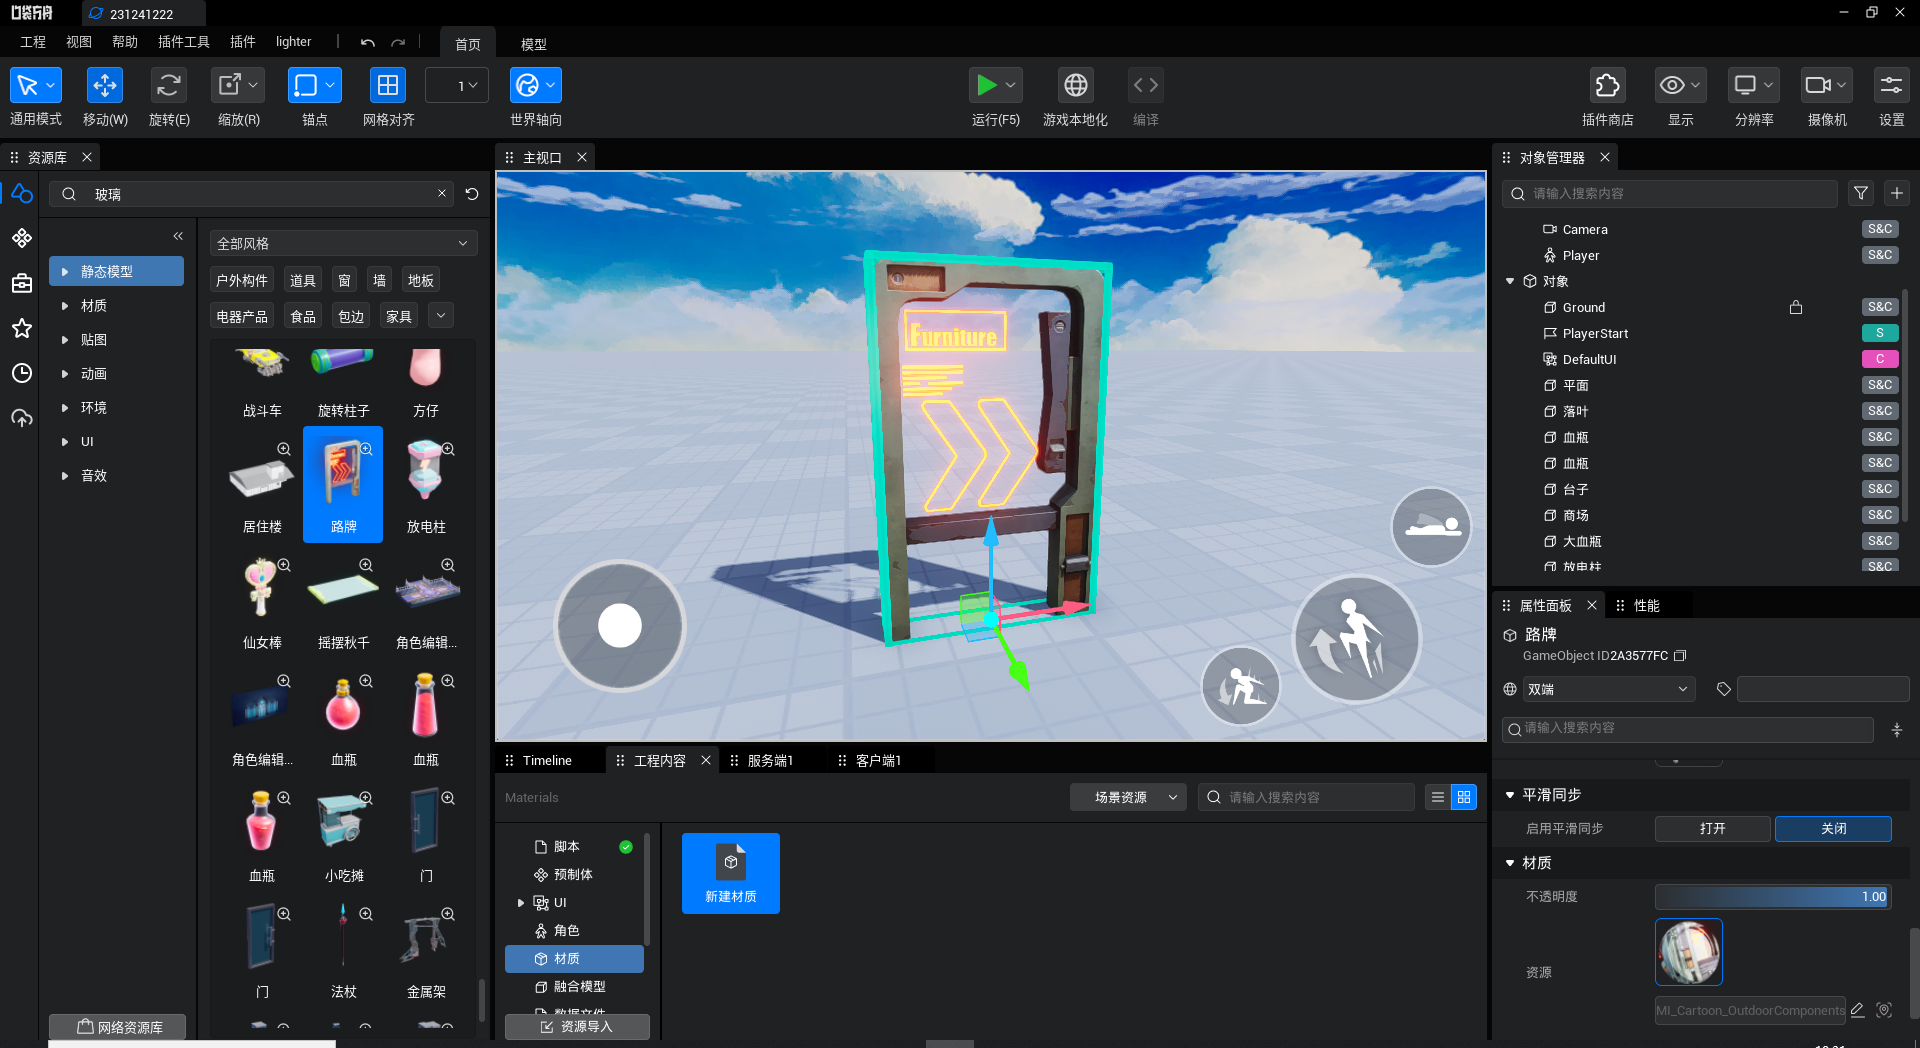Select the 新建材质 item
1920x1048 pixels.
(731, 873)
